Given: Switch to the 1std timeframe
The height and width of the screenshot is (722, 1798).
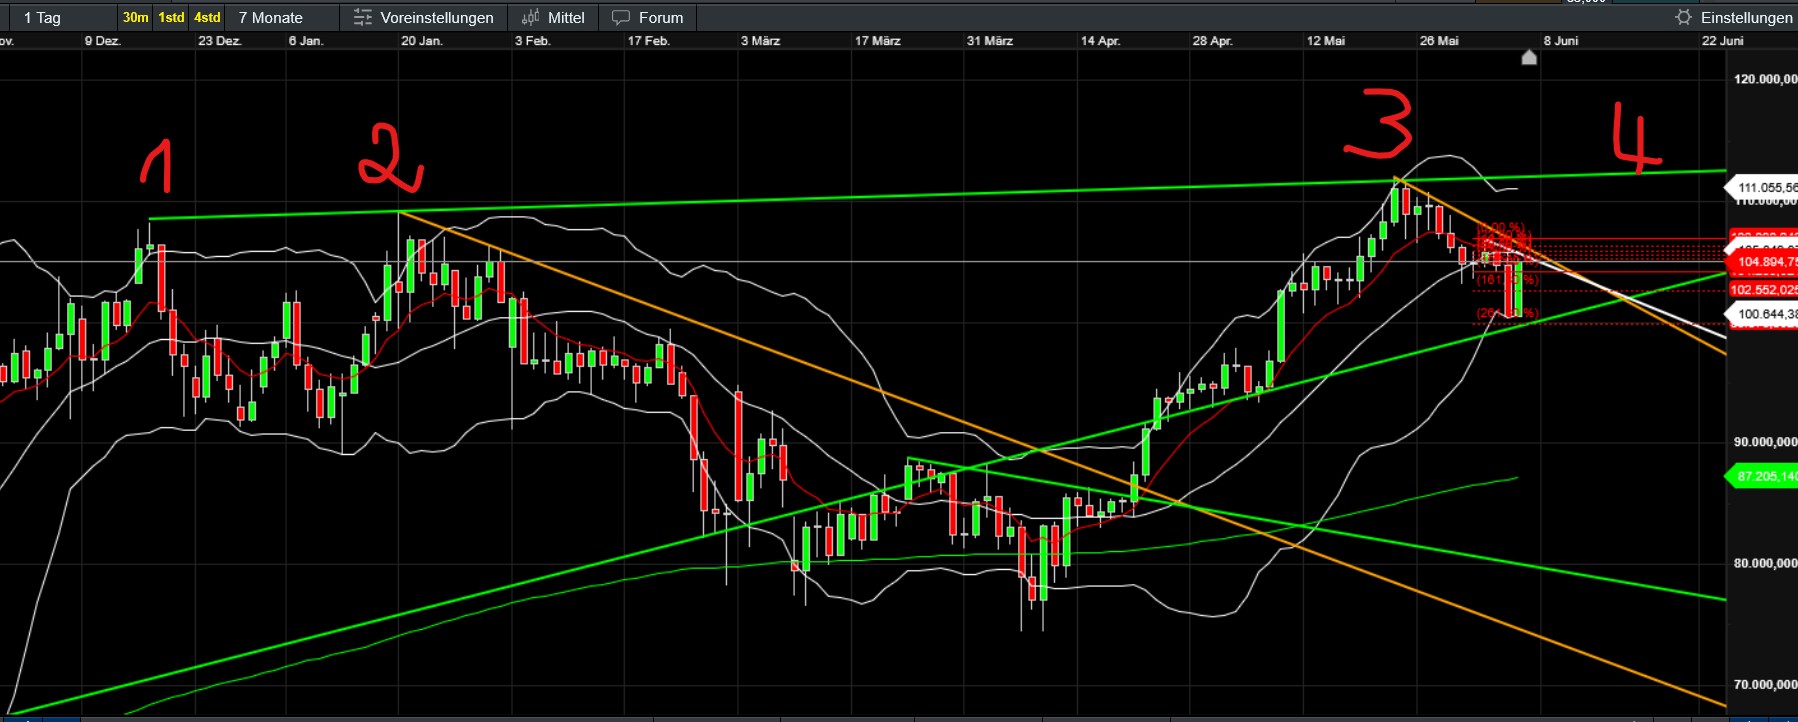Looking at the screenshot, I should pyautogui.click(x=171, y=18).
